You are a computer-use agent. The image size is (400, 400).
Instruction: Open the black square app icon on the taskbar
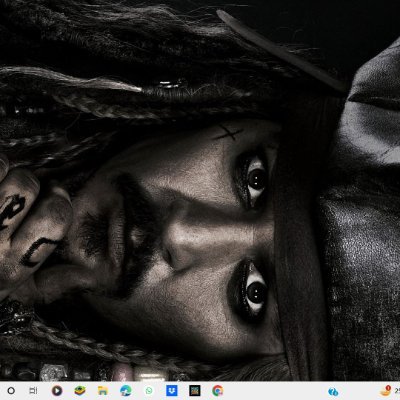[x=195, y=390]
